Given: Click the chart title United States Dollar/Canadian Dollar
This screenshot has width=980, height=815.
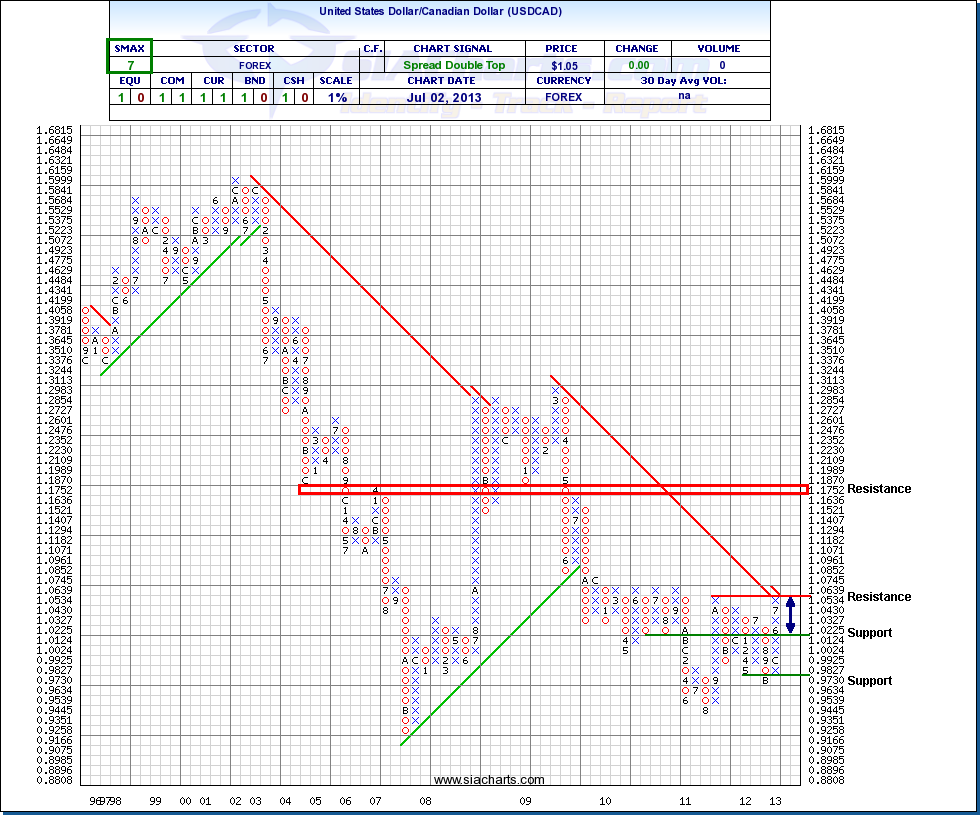Looking at the screenshot, I should point(439,11).
